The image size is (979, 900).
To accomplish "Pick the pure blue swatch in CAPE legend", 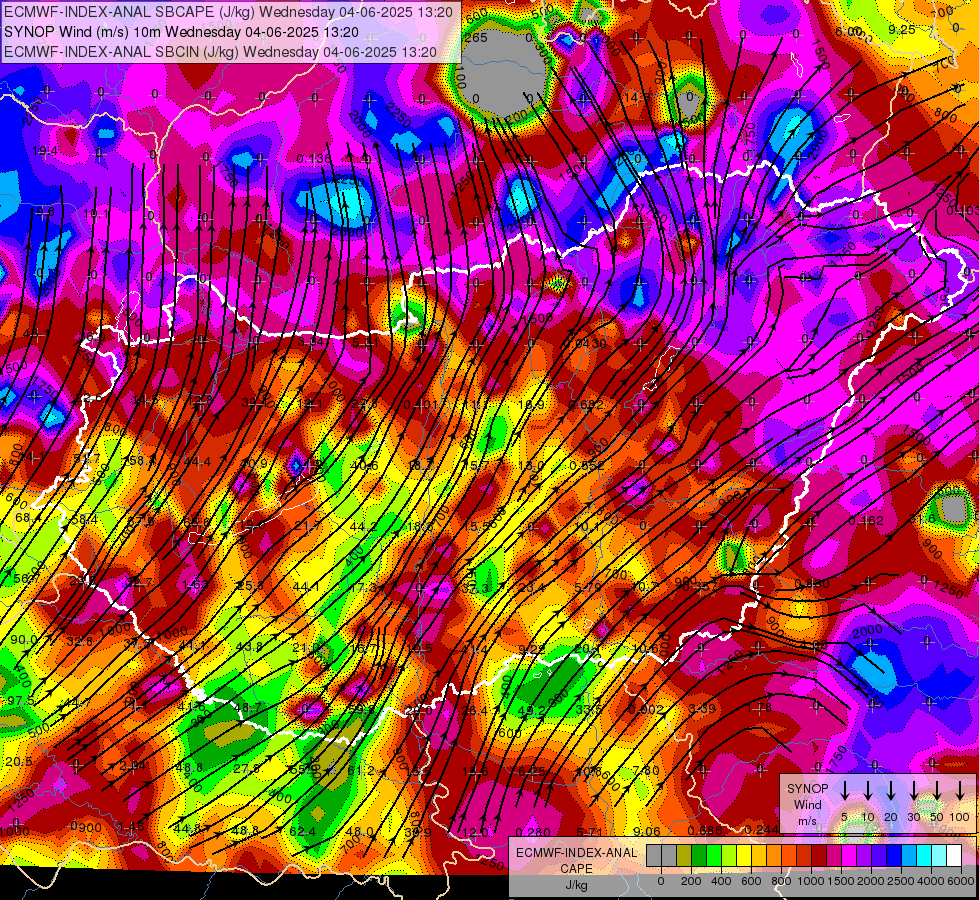I will tap(894, 855).
